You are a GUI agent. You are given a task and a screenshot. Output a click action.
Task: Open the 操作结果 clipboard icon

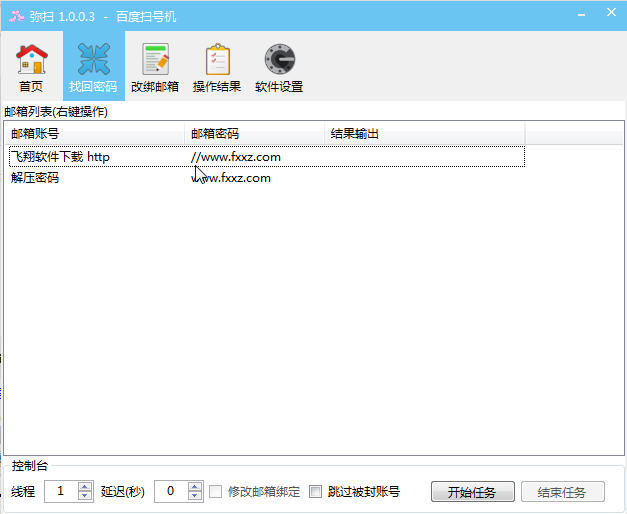coord(218,60)
